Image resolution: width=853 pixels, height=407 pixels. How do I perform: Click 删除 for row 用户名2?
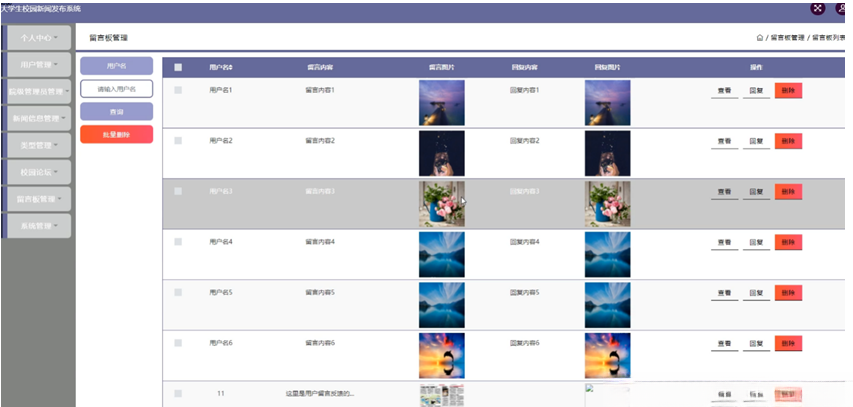click(x=788, y=141)
